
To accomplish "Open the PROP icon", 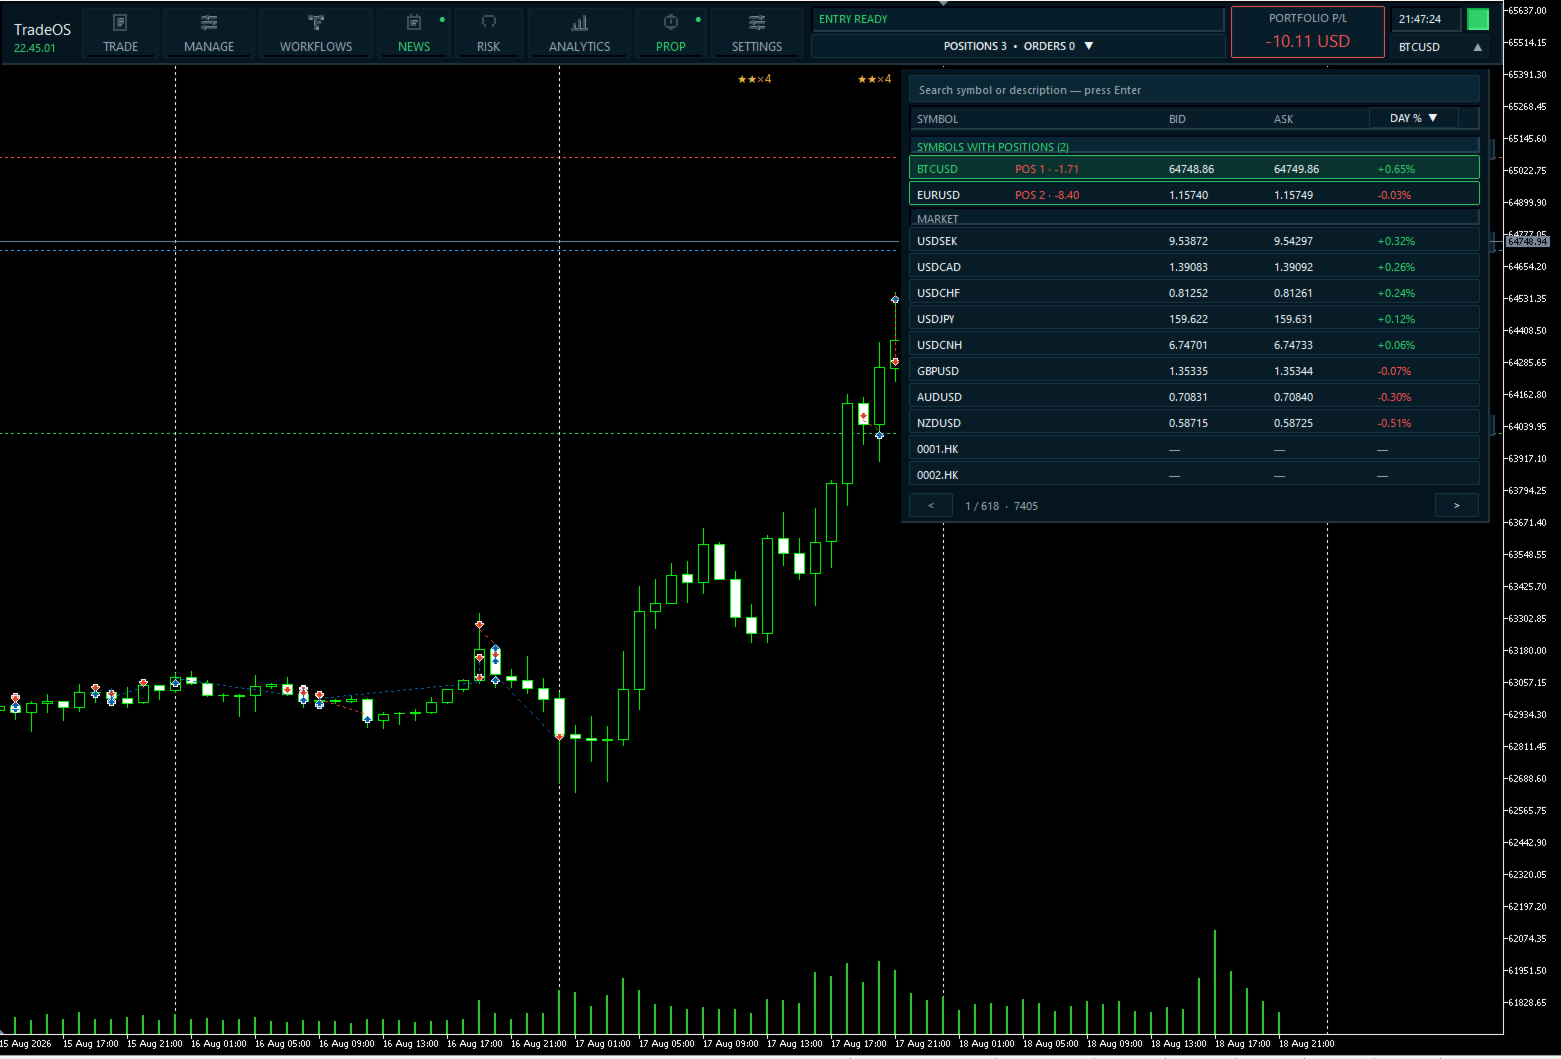I will (671, 22).
